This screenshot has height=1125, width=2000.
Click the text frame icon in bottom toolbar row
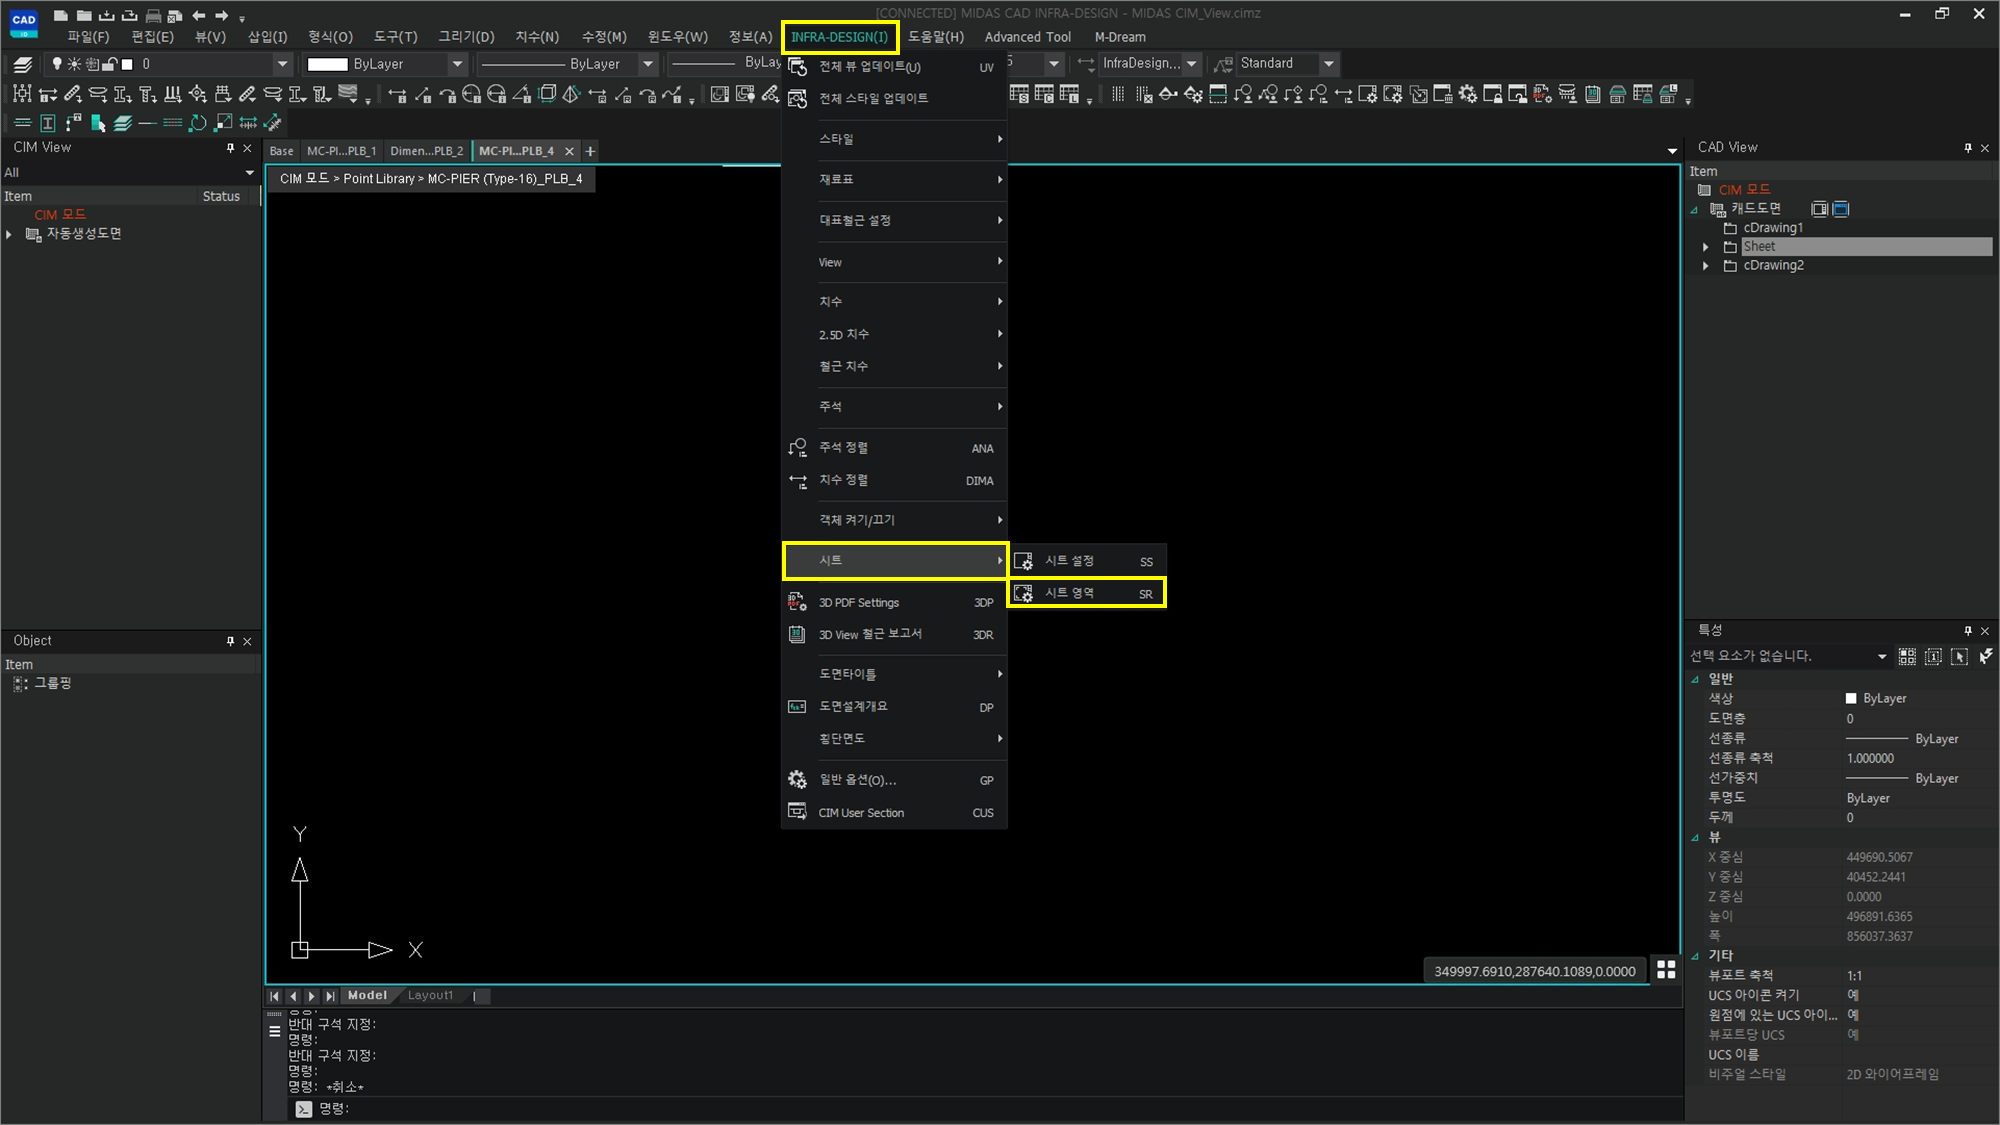(47, 123)
